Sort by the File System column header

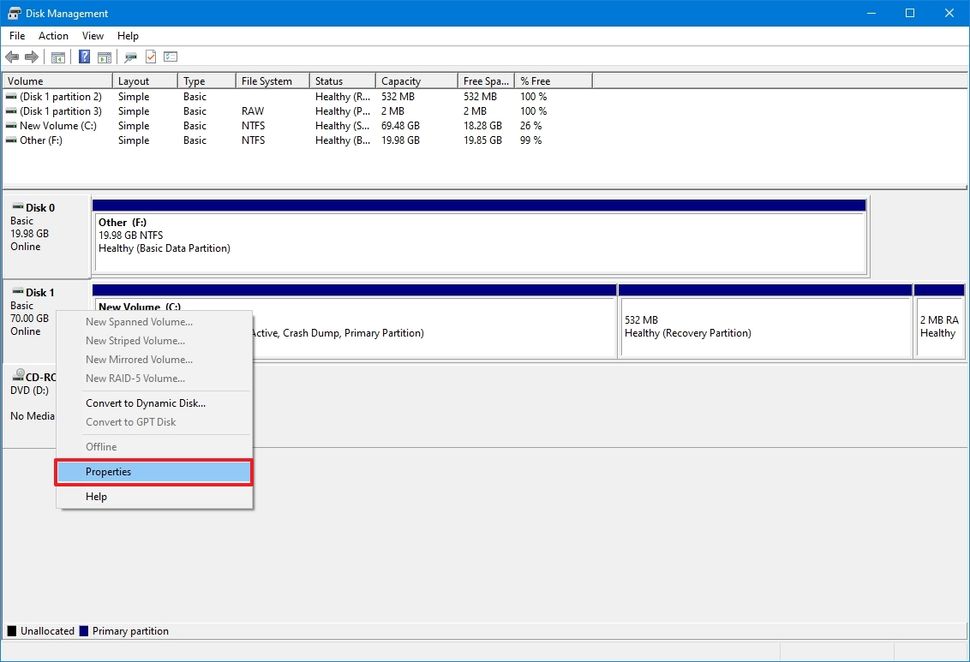tap(266, 81)
